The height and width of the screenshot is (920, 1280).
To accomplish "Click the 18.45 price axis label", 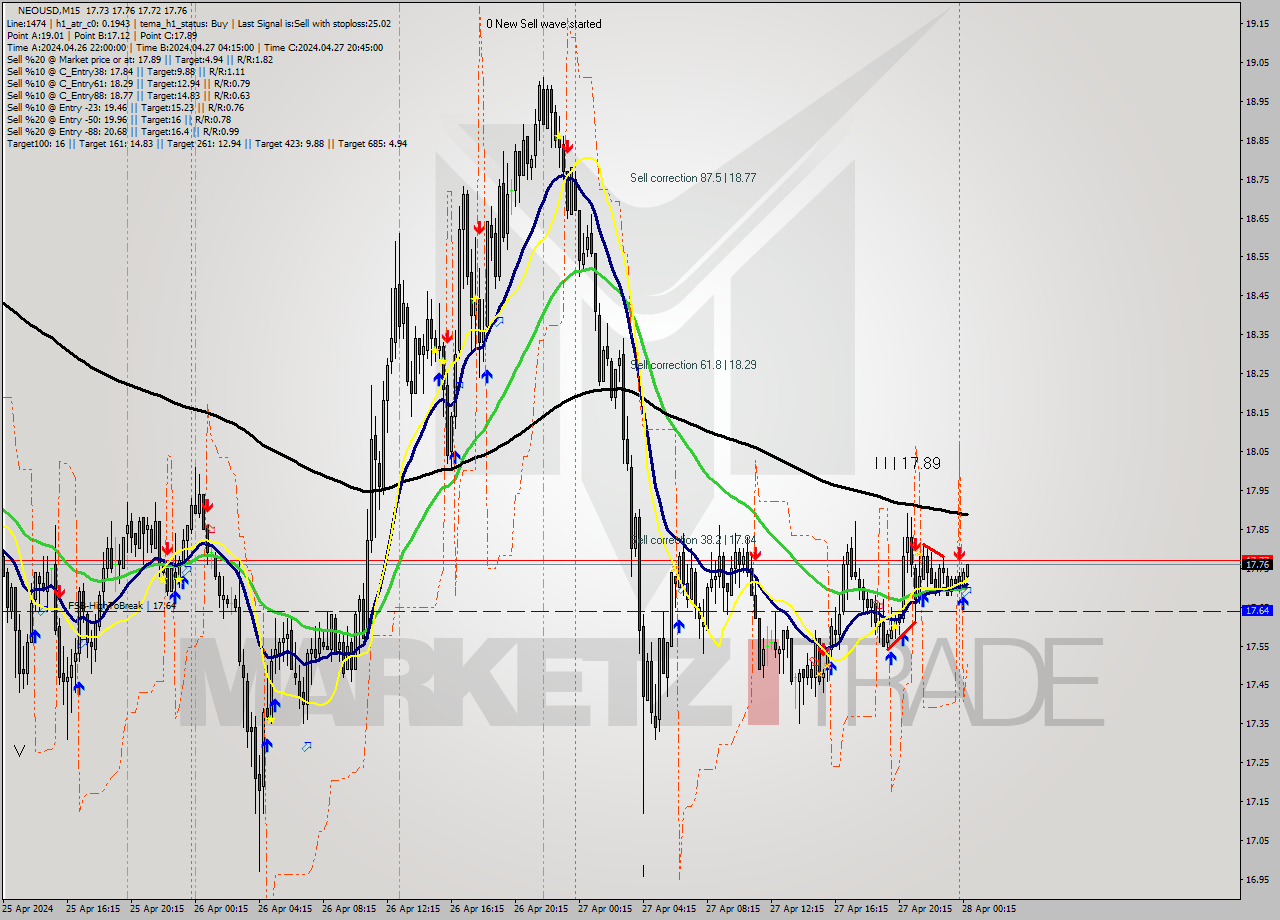I will 1257,296.
